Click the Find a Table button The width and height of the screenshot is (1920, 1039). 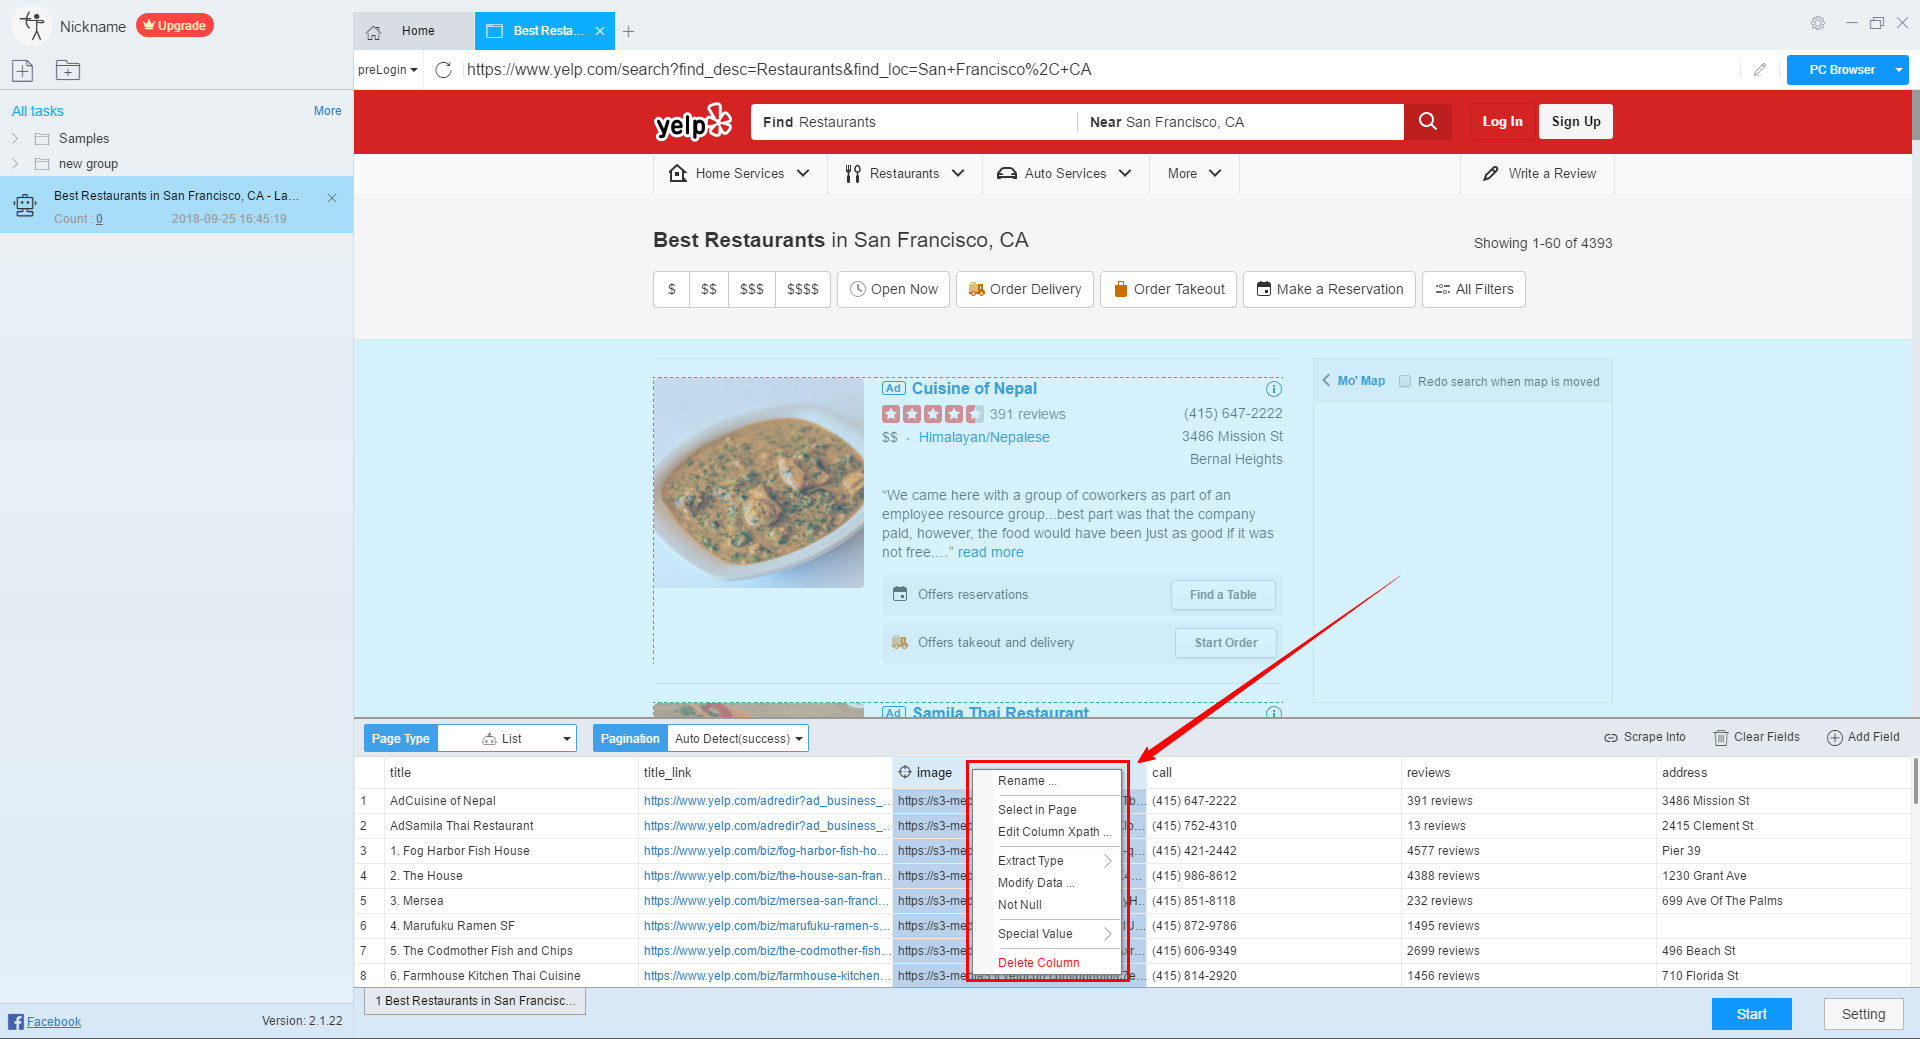(1223, 595)
